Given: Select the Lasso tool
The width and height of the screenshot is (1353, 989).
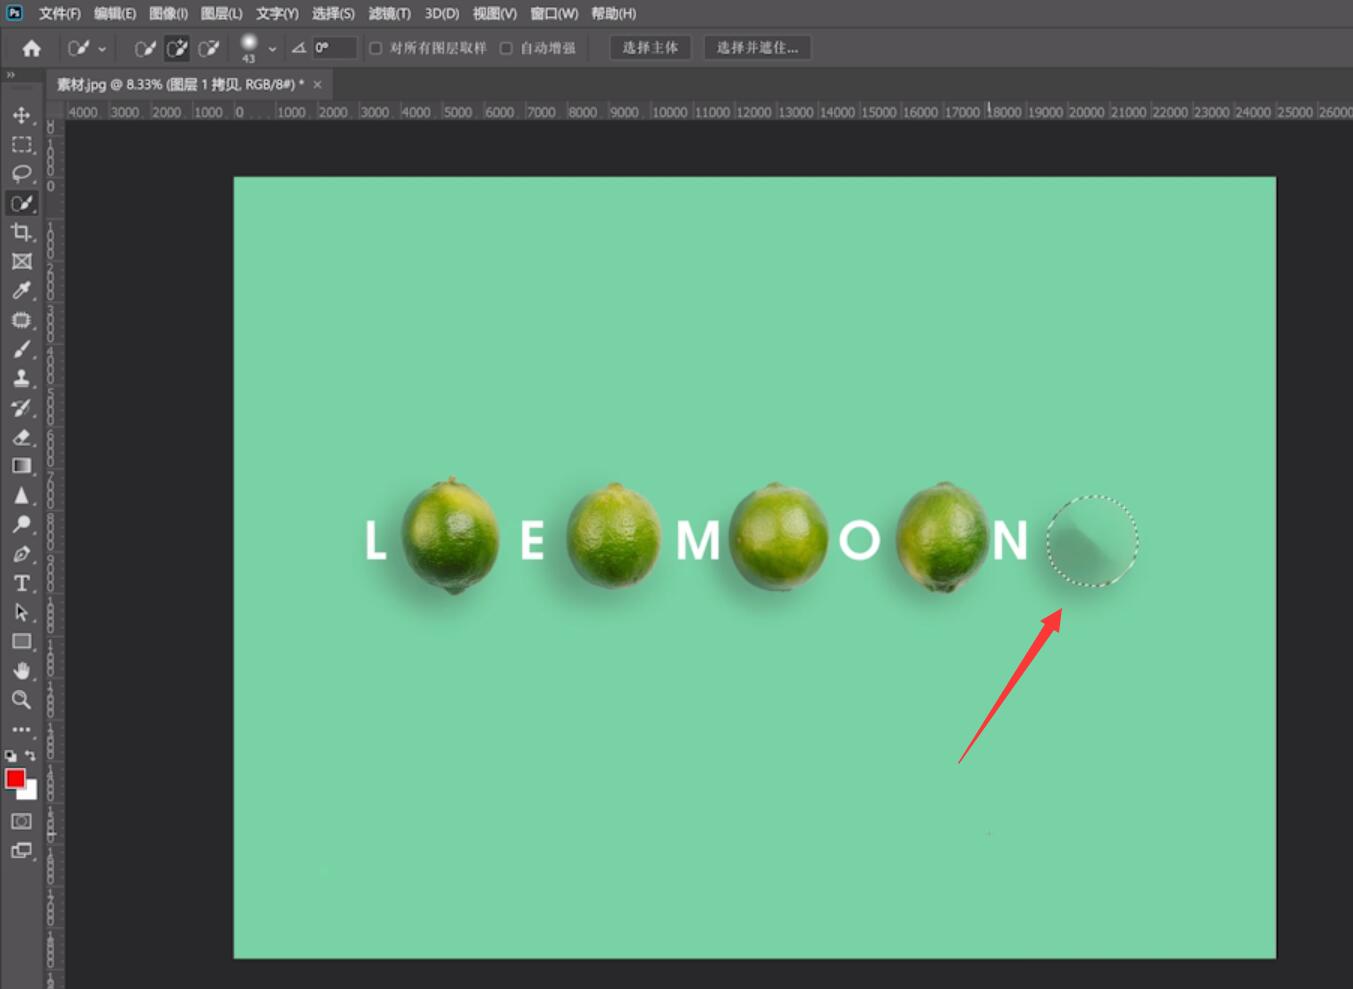Looking at the screenshot, I should 21,173.
